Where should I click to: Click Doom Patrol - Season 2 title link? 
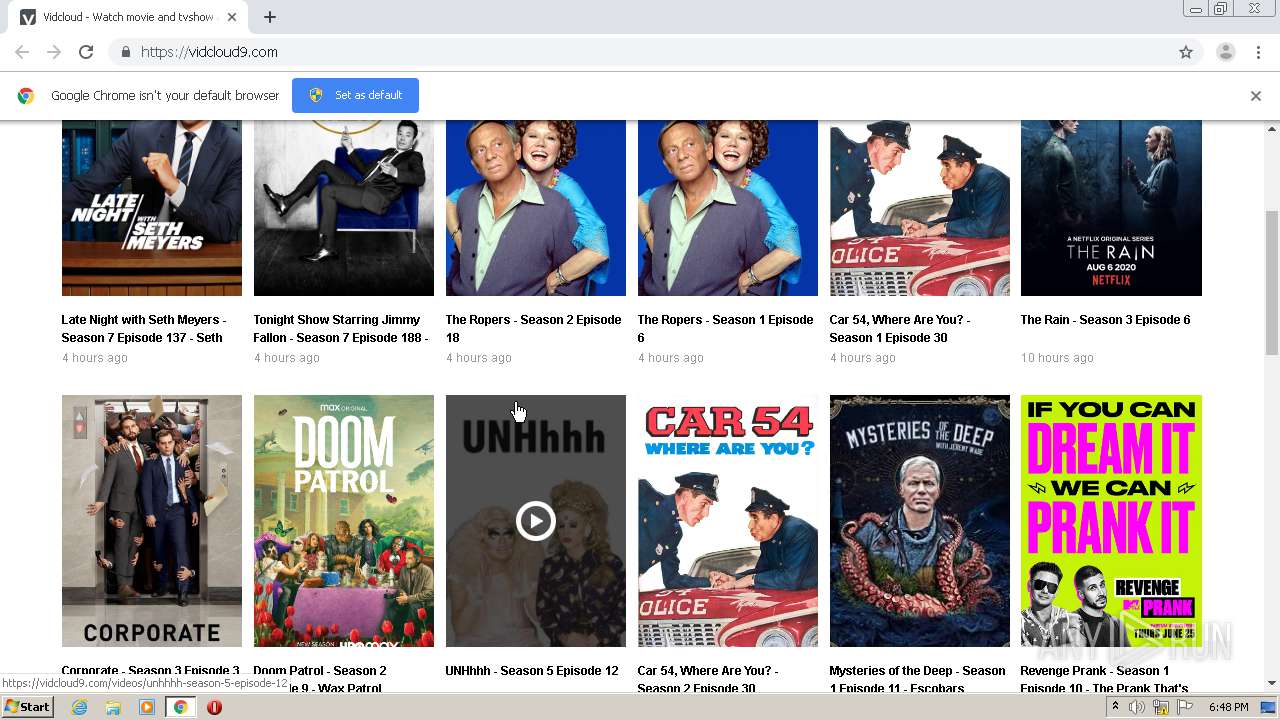pos(320,679)
